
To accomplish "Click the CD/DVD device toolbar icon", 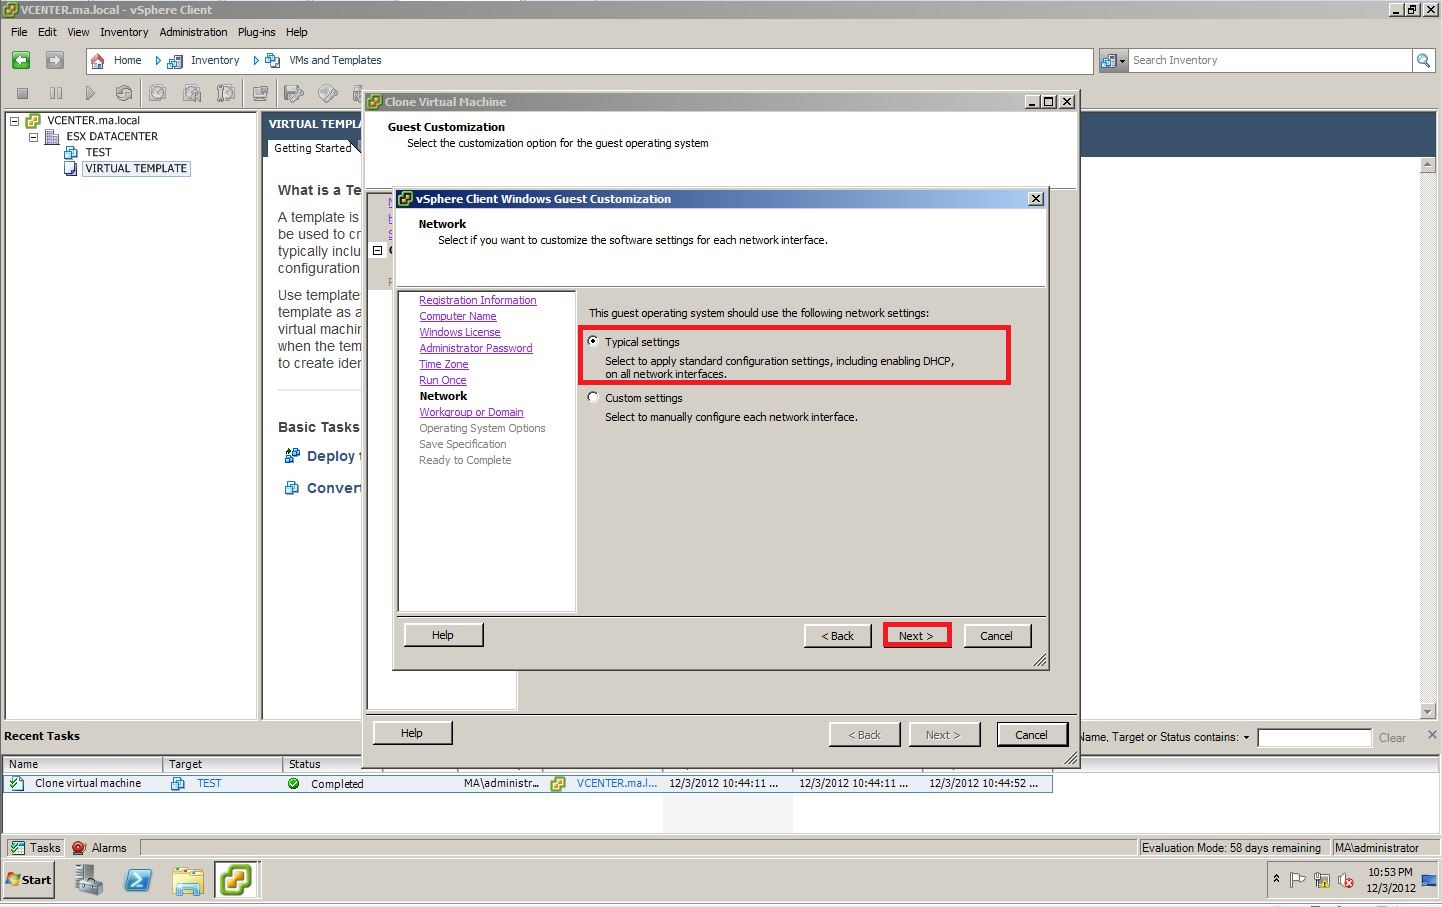I will point(328,93).
